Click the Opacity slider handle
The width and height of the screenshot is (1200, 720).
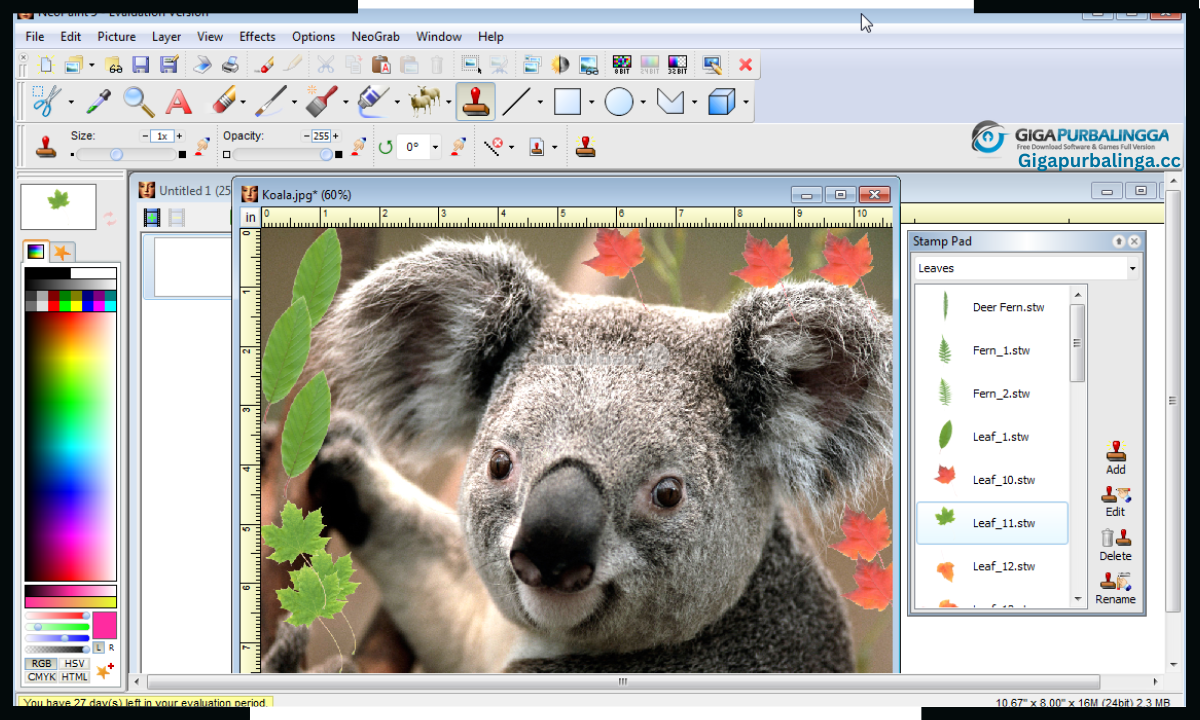[326, 154]
